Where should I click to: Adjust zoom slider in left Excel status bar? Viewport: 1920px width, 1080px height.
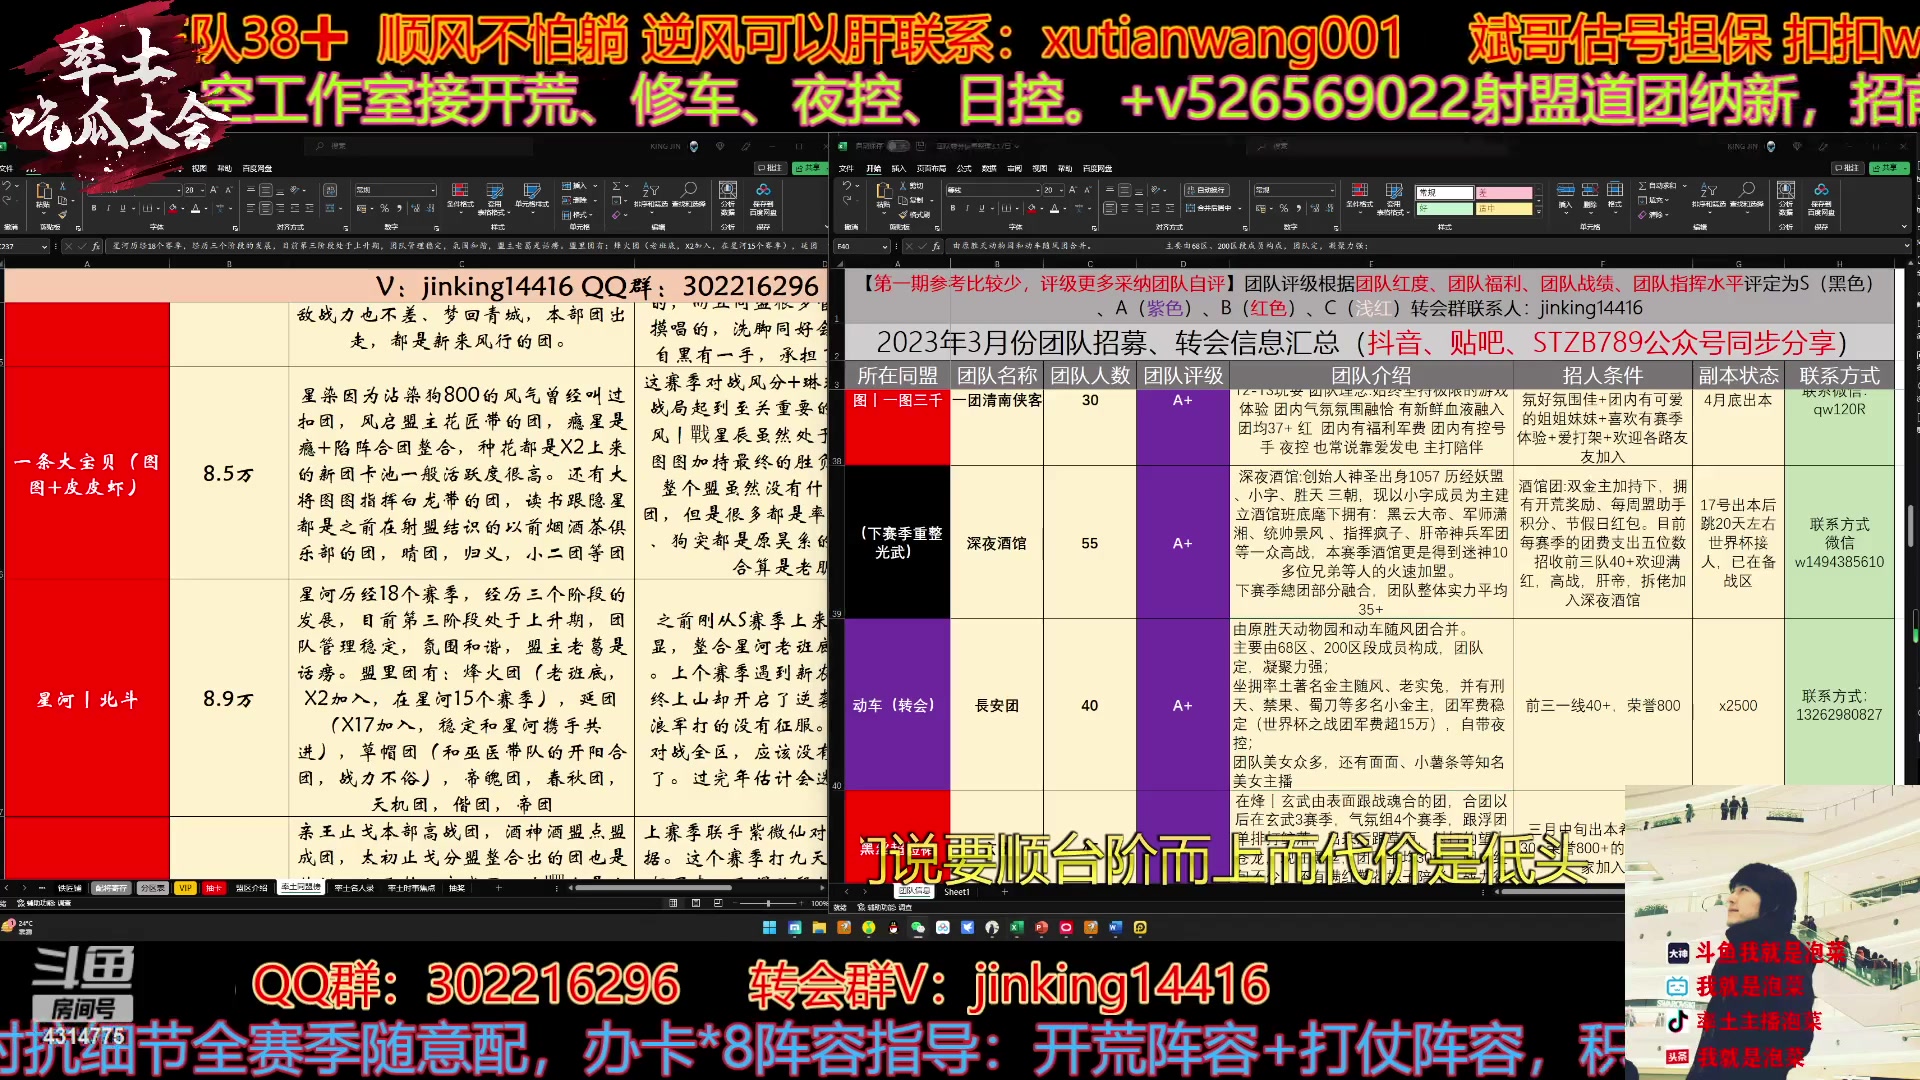tap(768, 903)
